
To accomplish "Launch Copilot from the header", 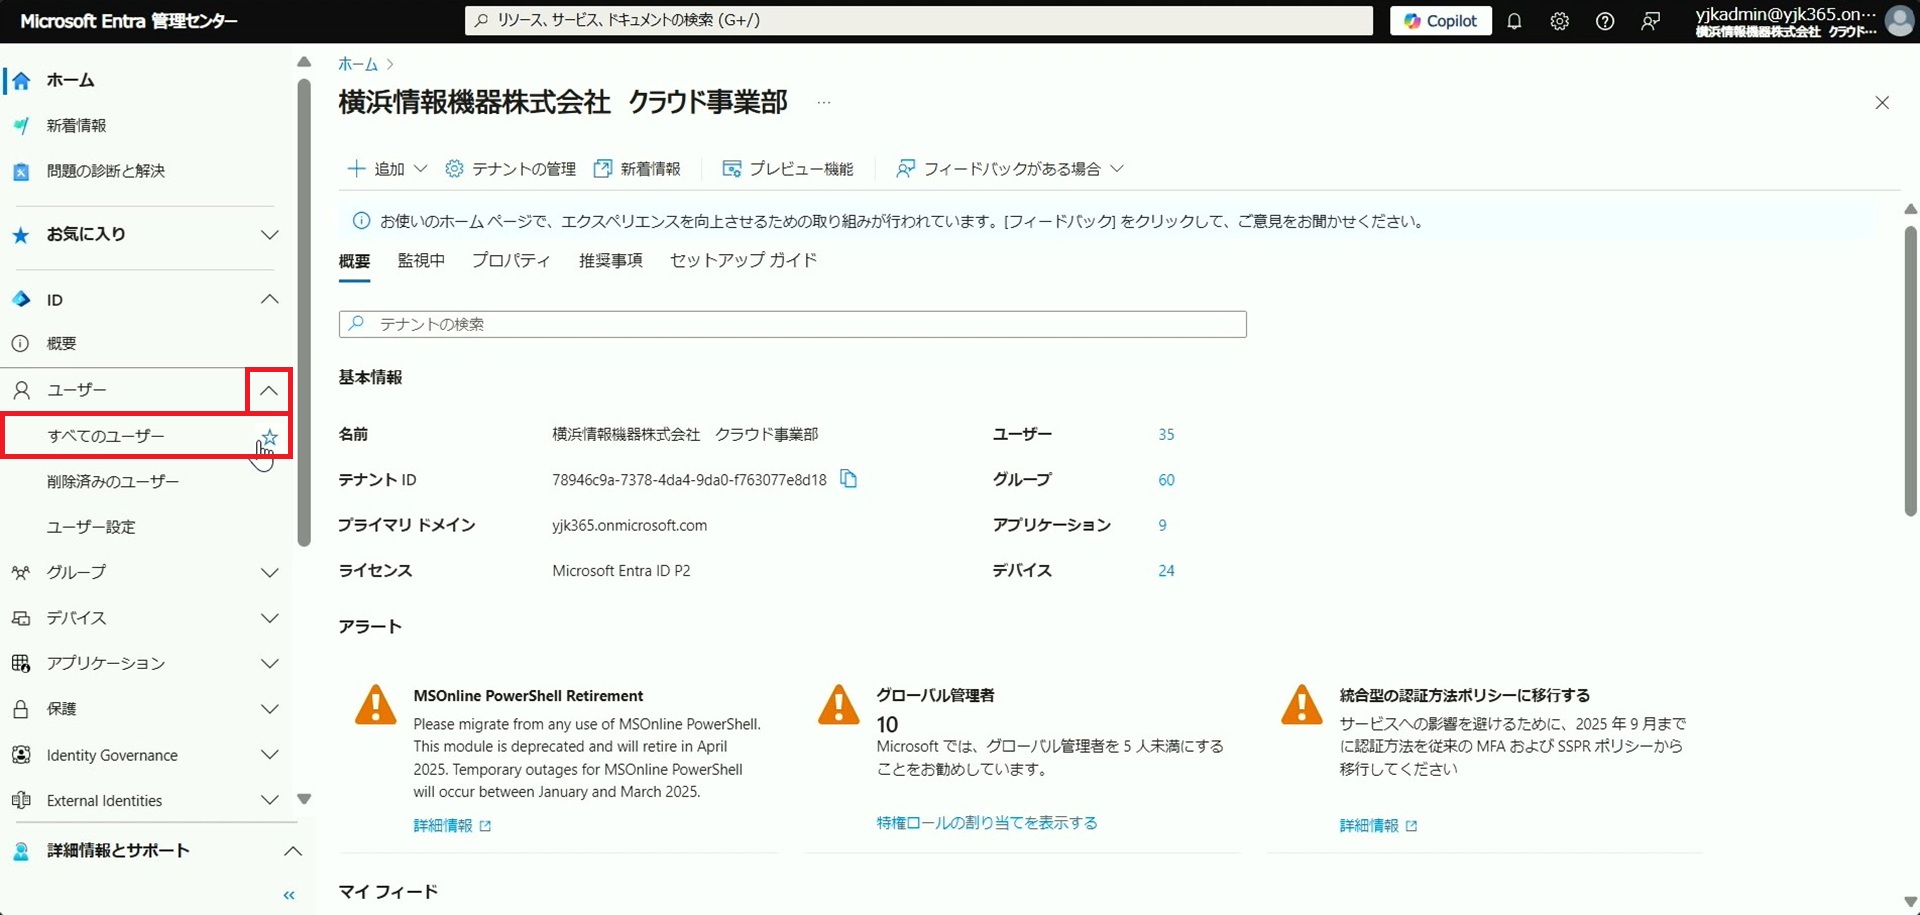I will pos(1440,21).
